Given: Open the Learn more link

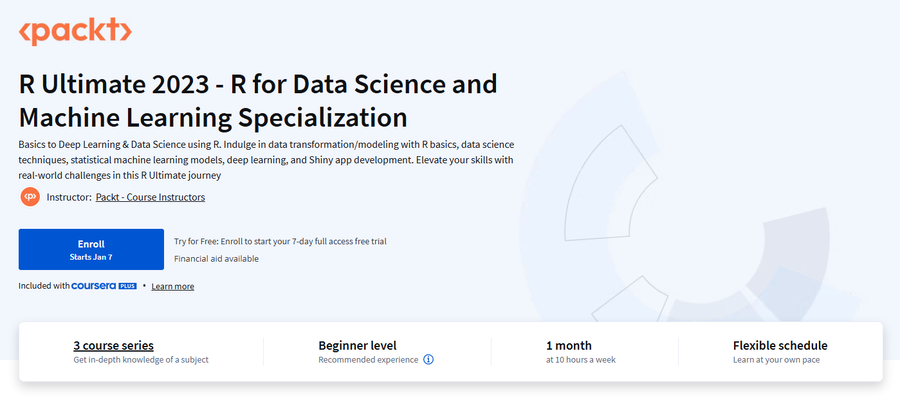Looking at the screenshot, I should (x=173, y=286).
